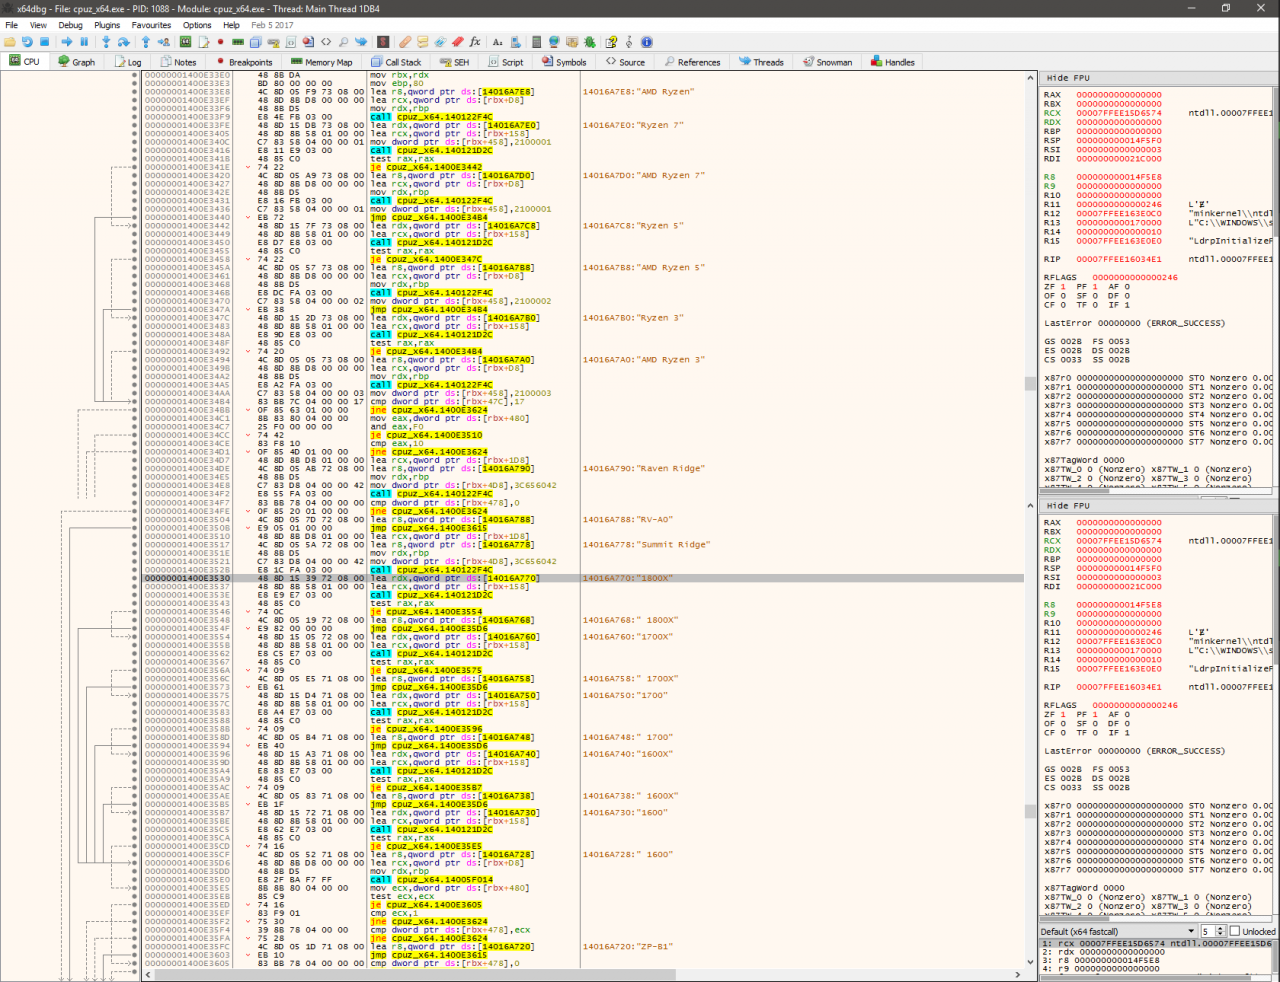Click the Step Over toolbar icon
This screenshot has width=1280, height=982.
pos(123,42)
